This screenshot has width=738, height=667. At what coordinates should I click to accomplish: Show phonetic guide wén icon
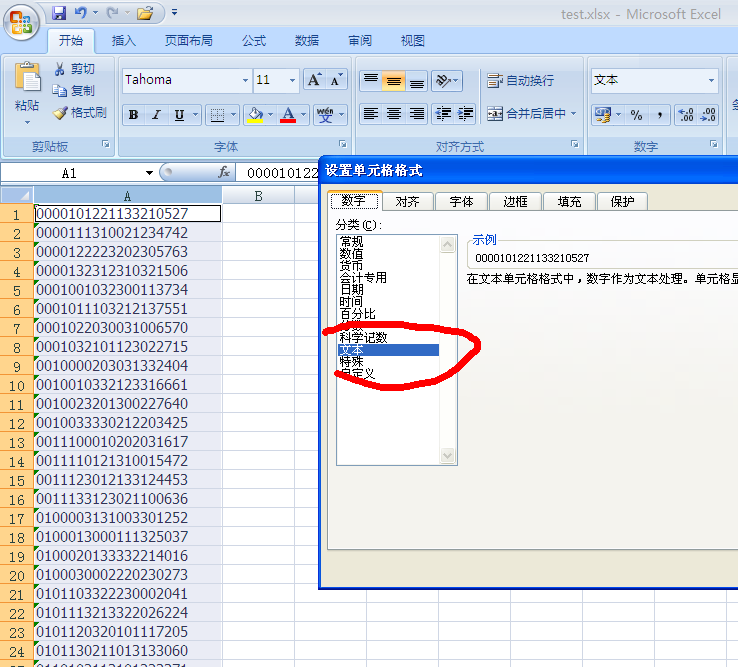click(x=325, y=115)
